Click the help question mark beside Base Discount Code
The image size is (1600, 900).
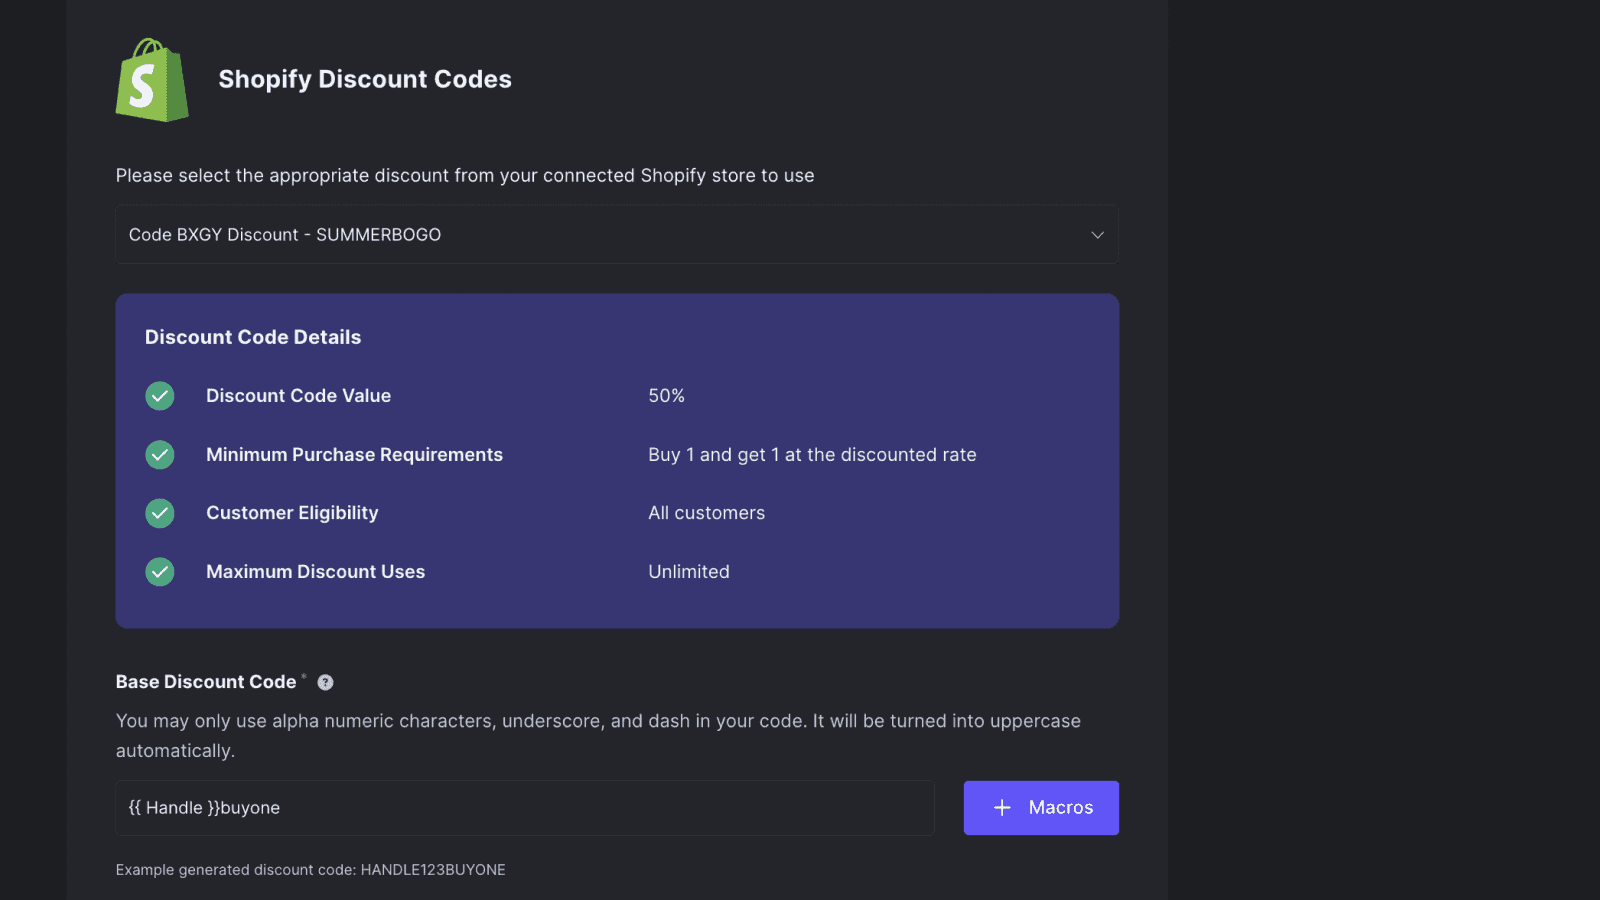pos(324,682)
